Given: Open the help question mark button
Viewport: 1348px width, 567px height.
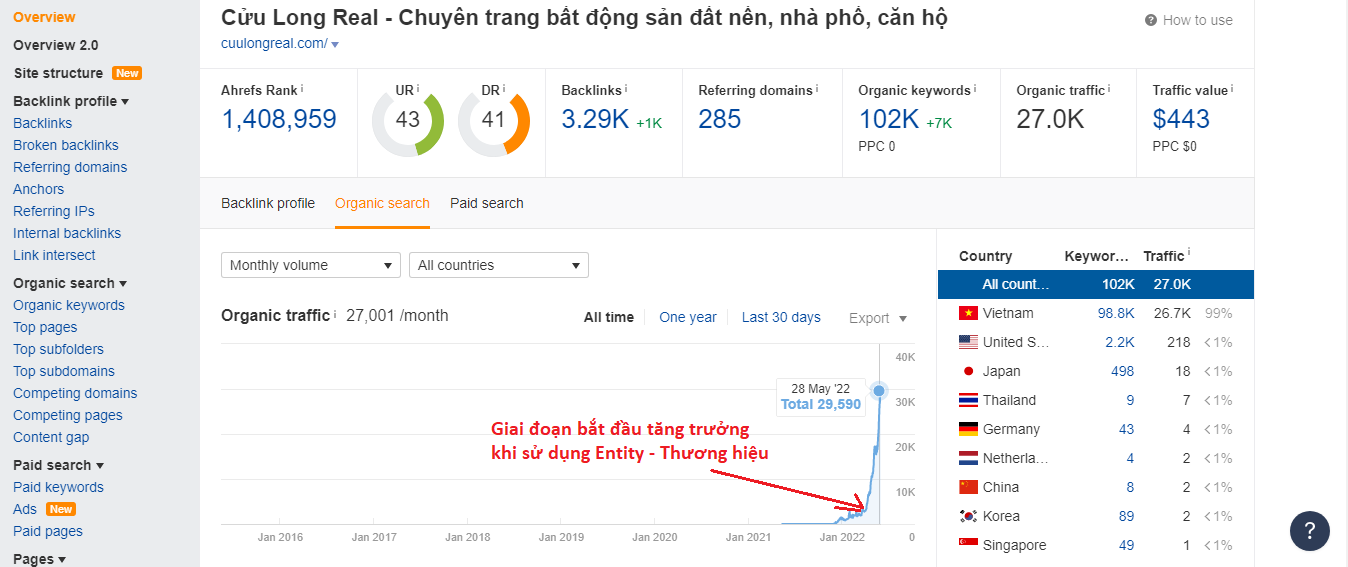Looking at the screenshot, I should 1310,530.
